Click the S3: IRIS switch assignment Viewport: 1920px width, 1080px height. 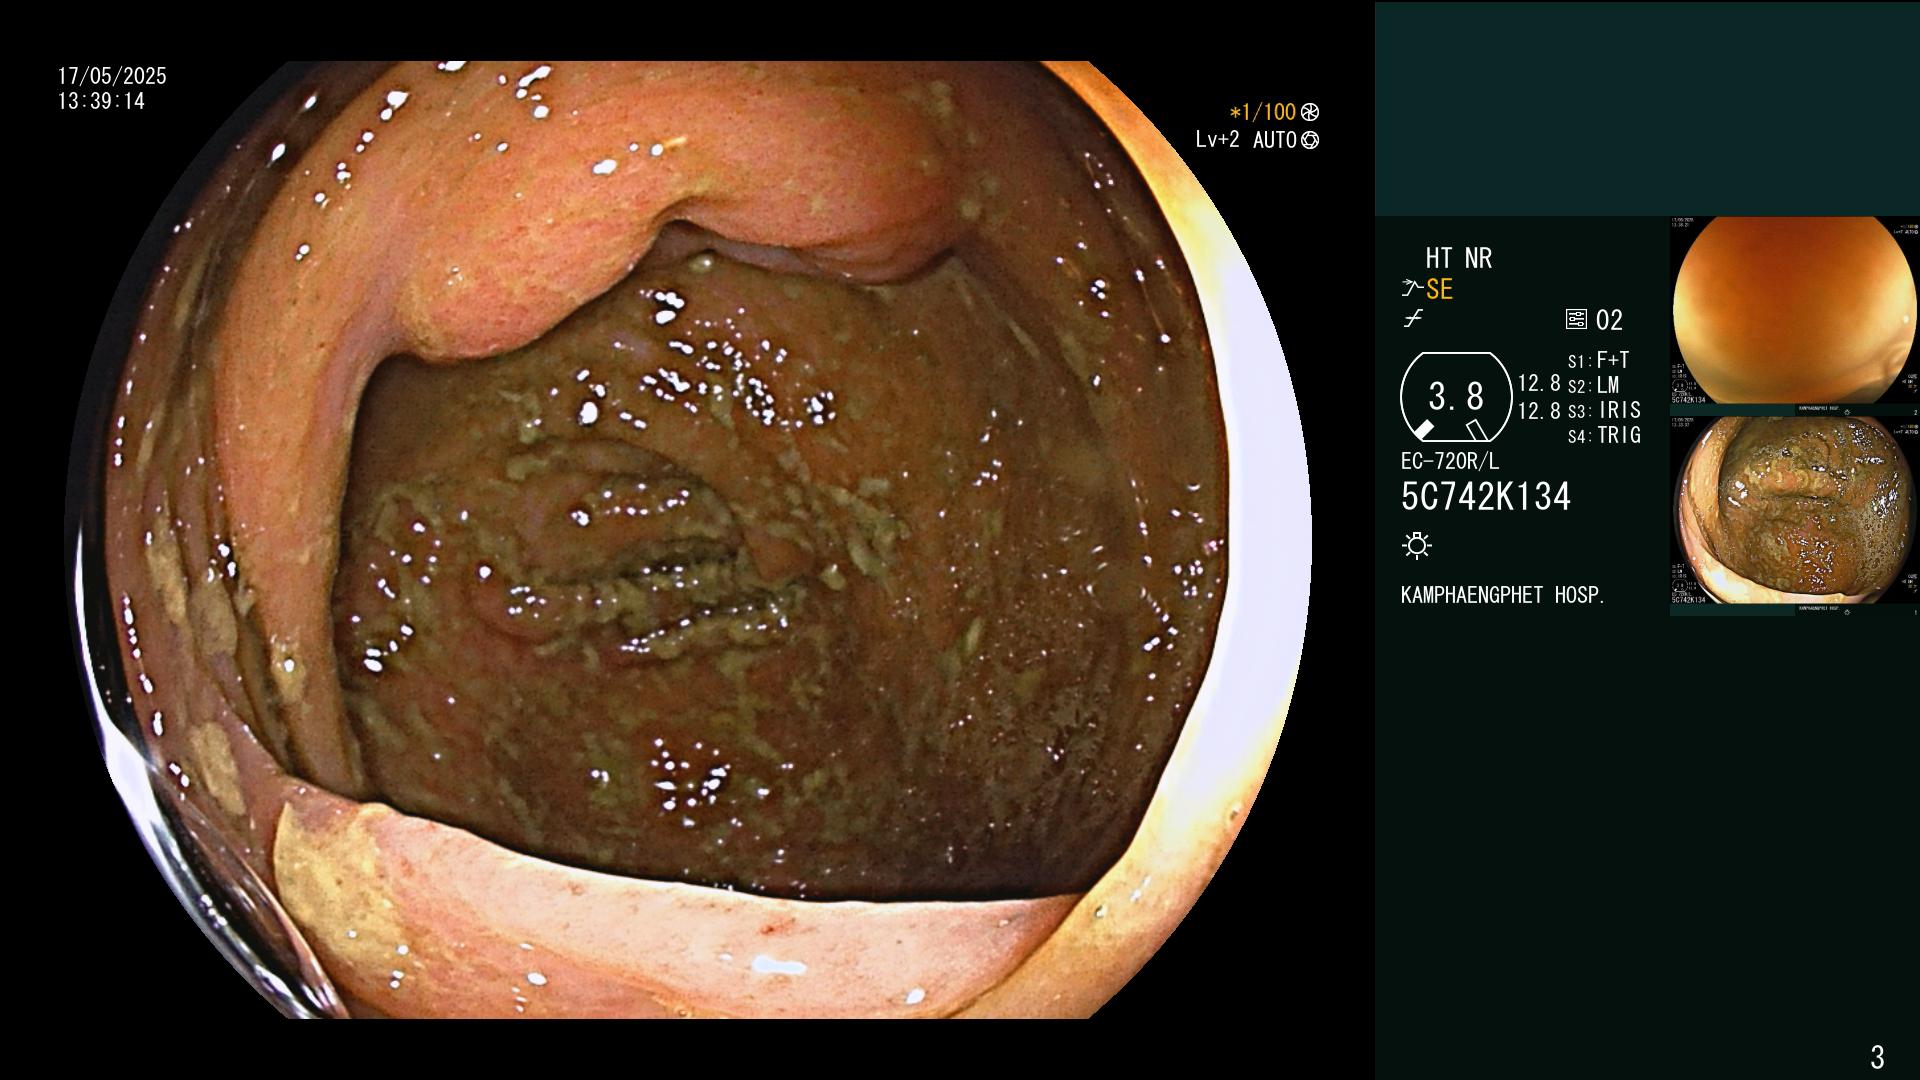(1604, 410)
